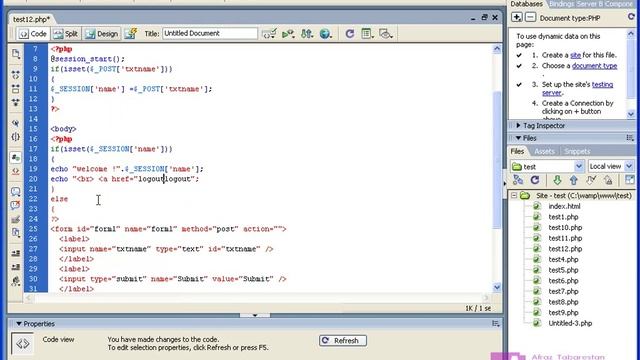Screen dimensions: 640x360
Task: Click the Select Parent Tag icon
Action: click(x=16, y=123)
